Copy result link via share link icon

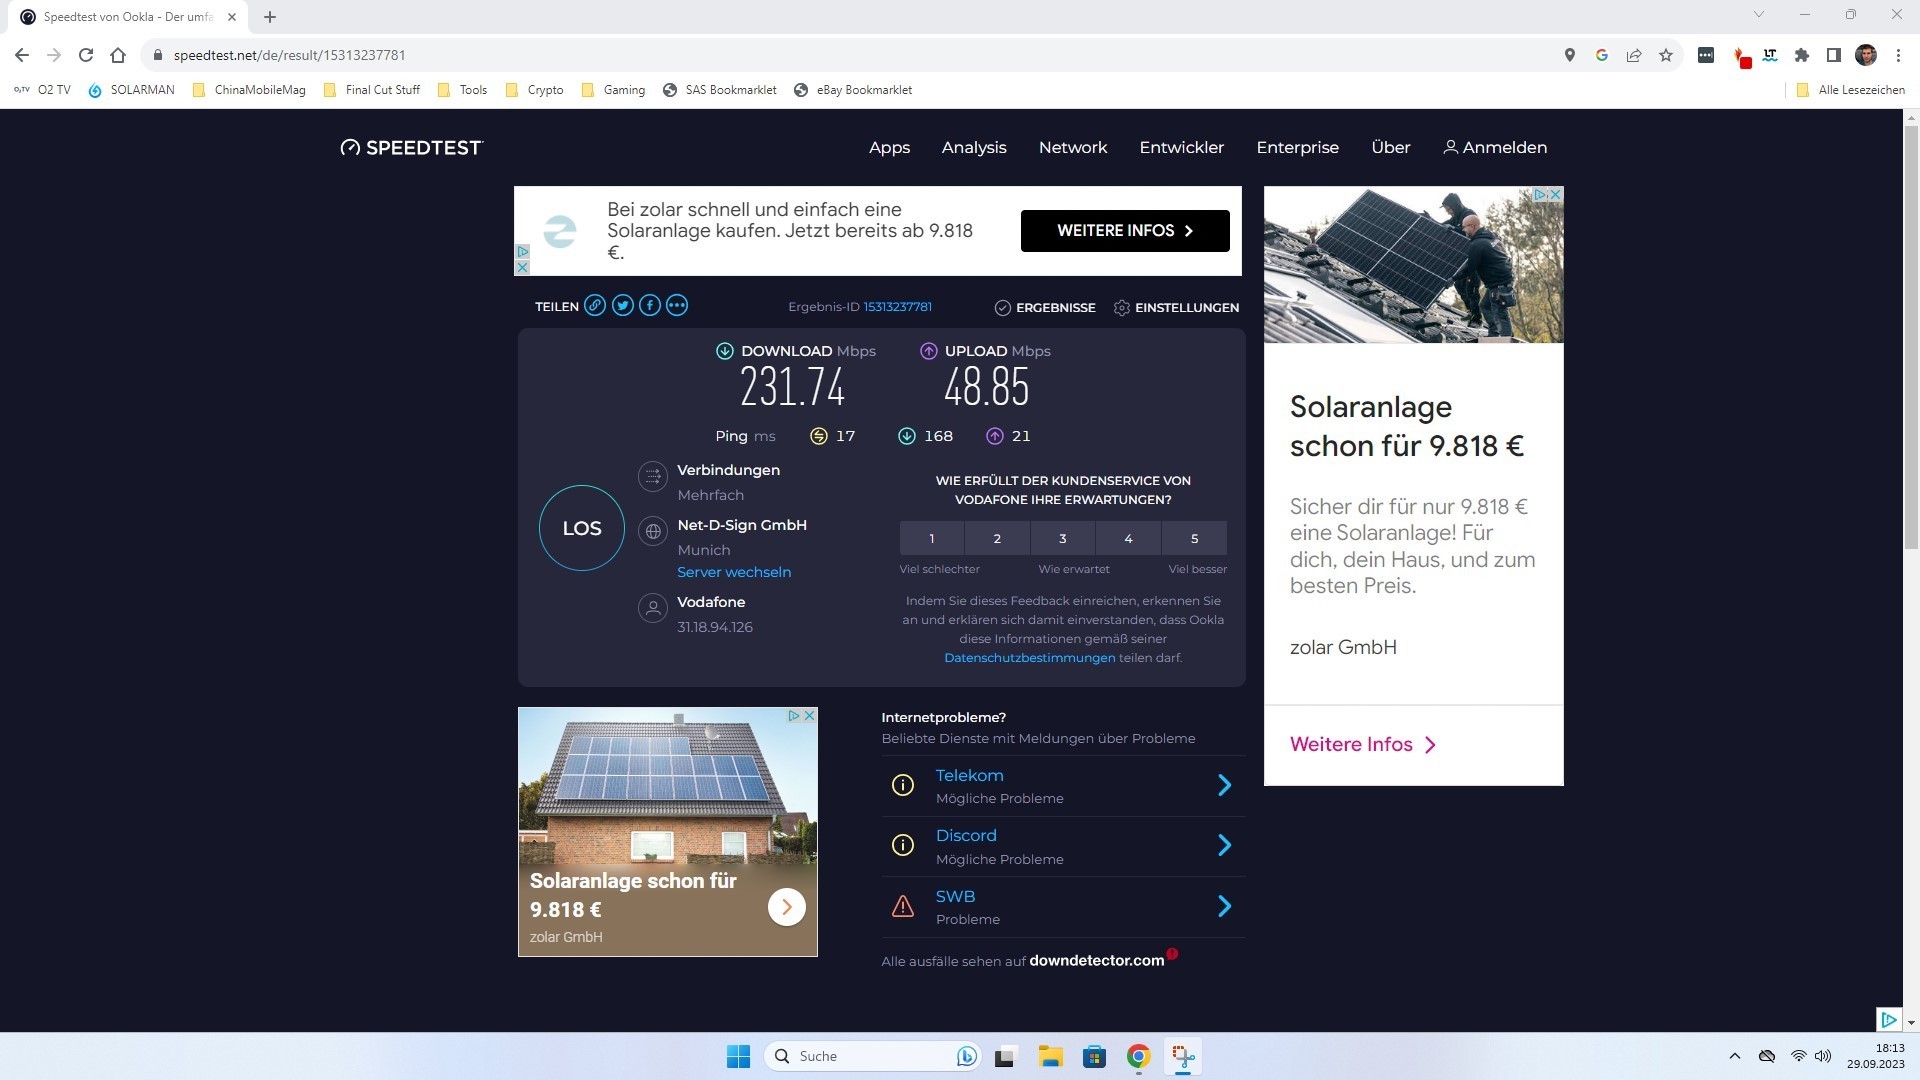(595, 306)
